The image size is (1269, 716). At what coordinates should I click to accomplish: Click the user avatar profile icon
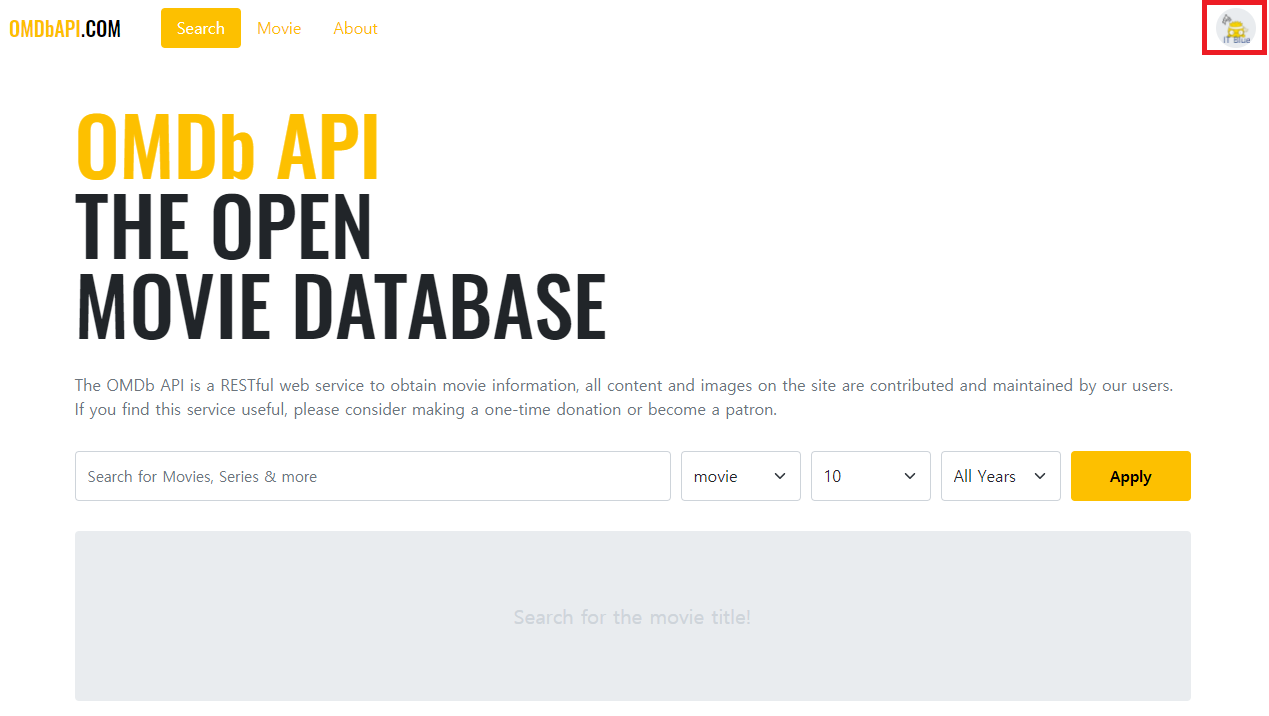[x=1235, y=28]
